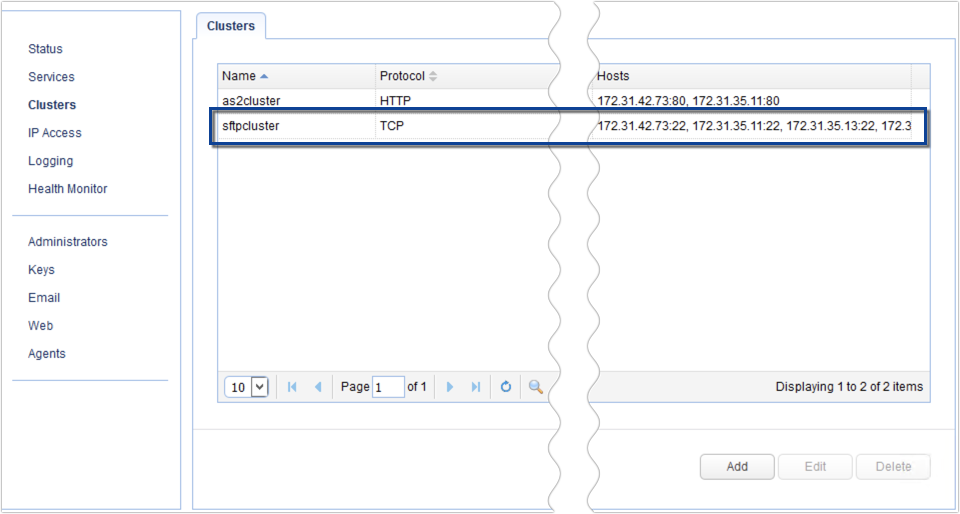Go to next page arrow
This screenshot has height=514, width=960.
pos(450,387)
